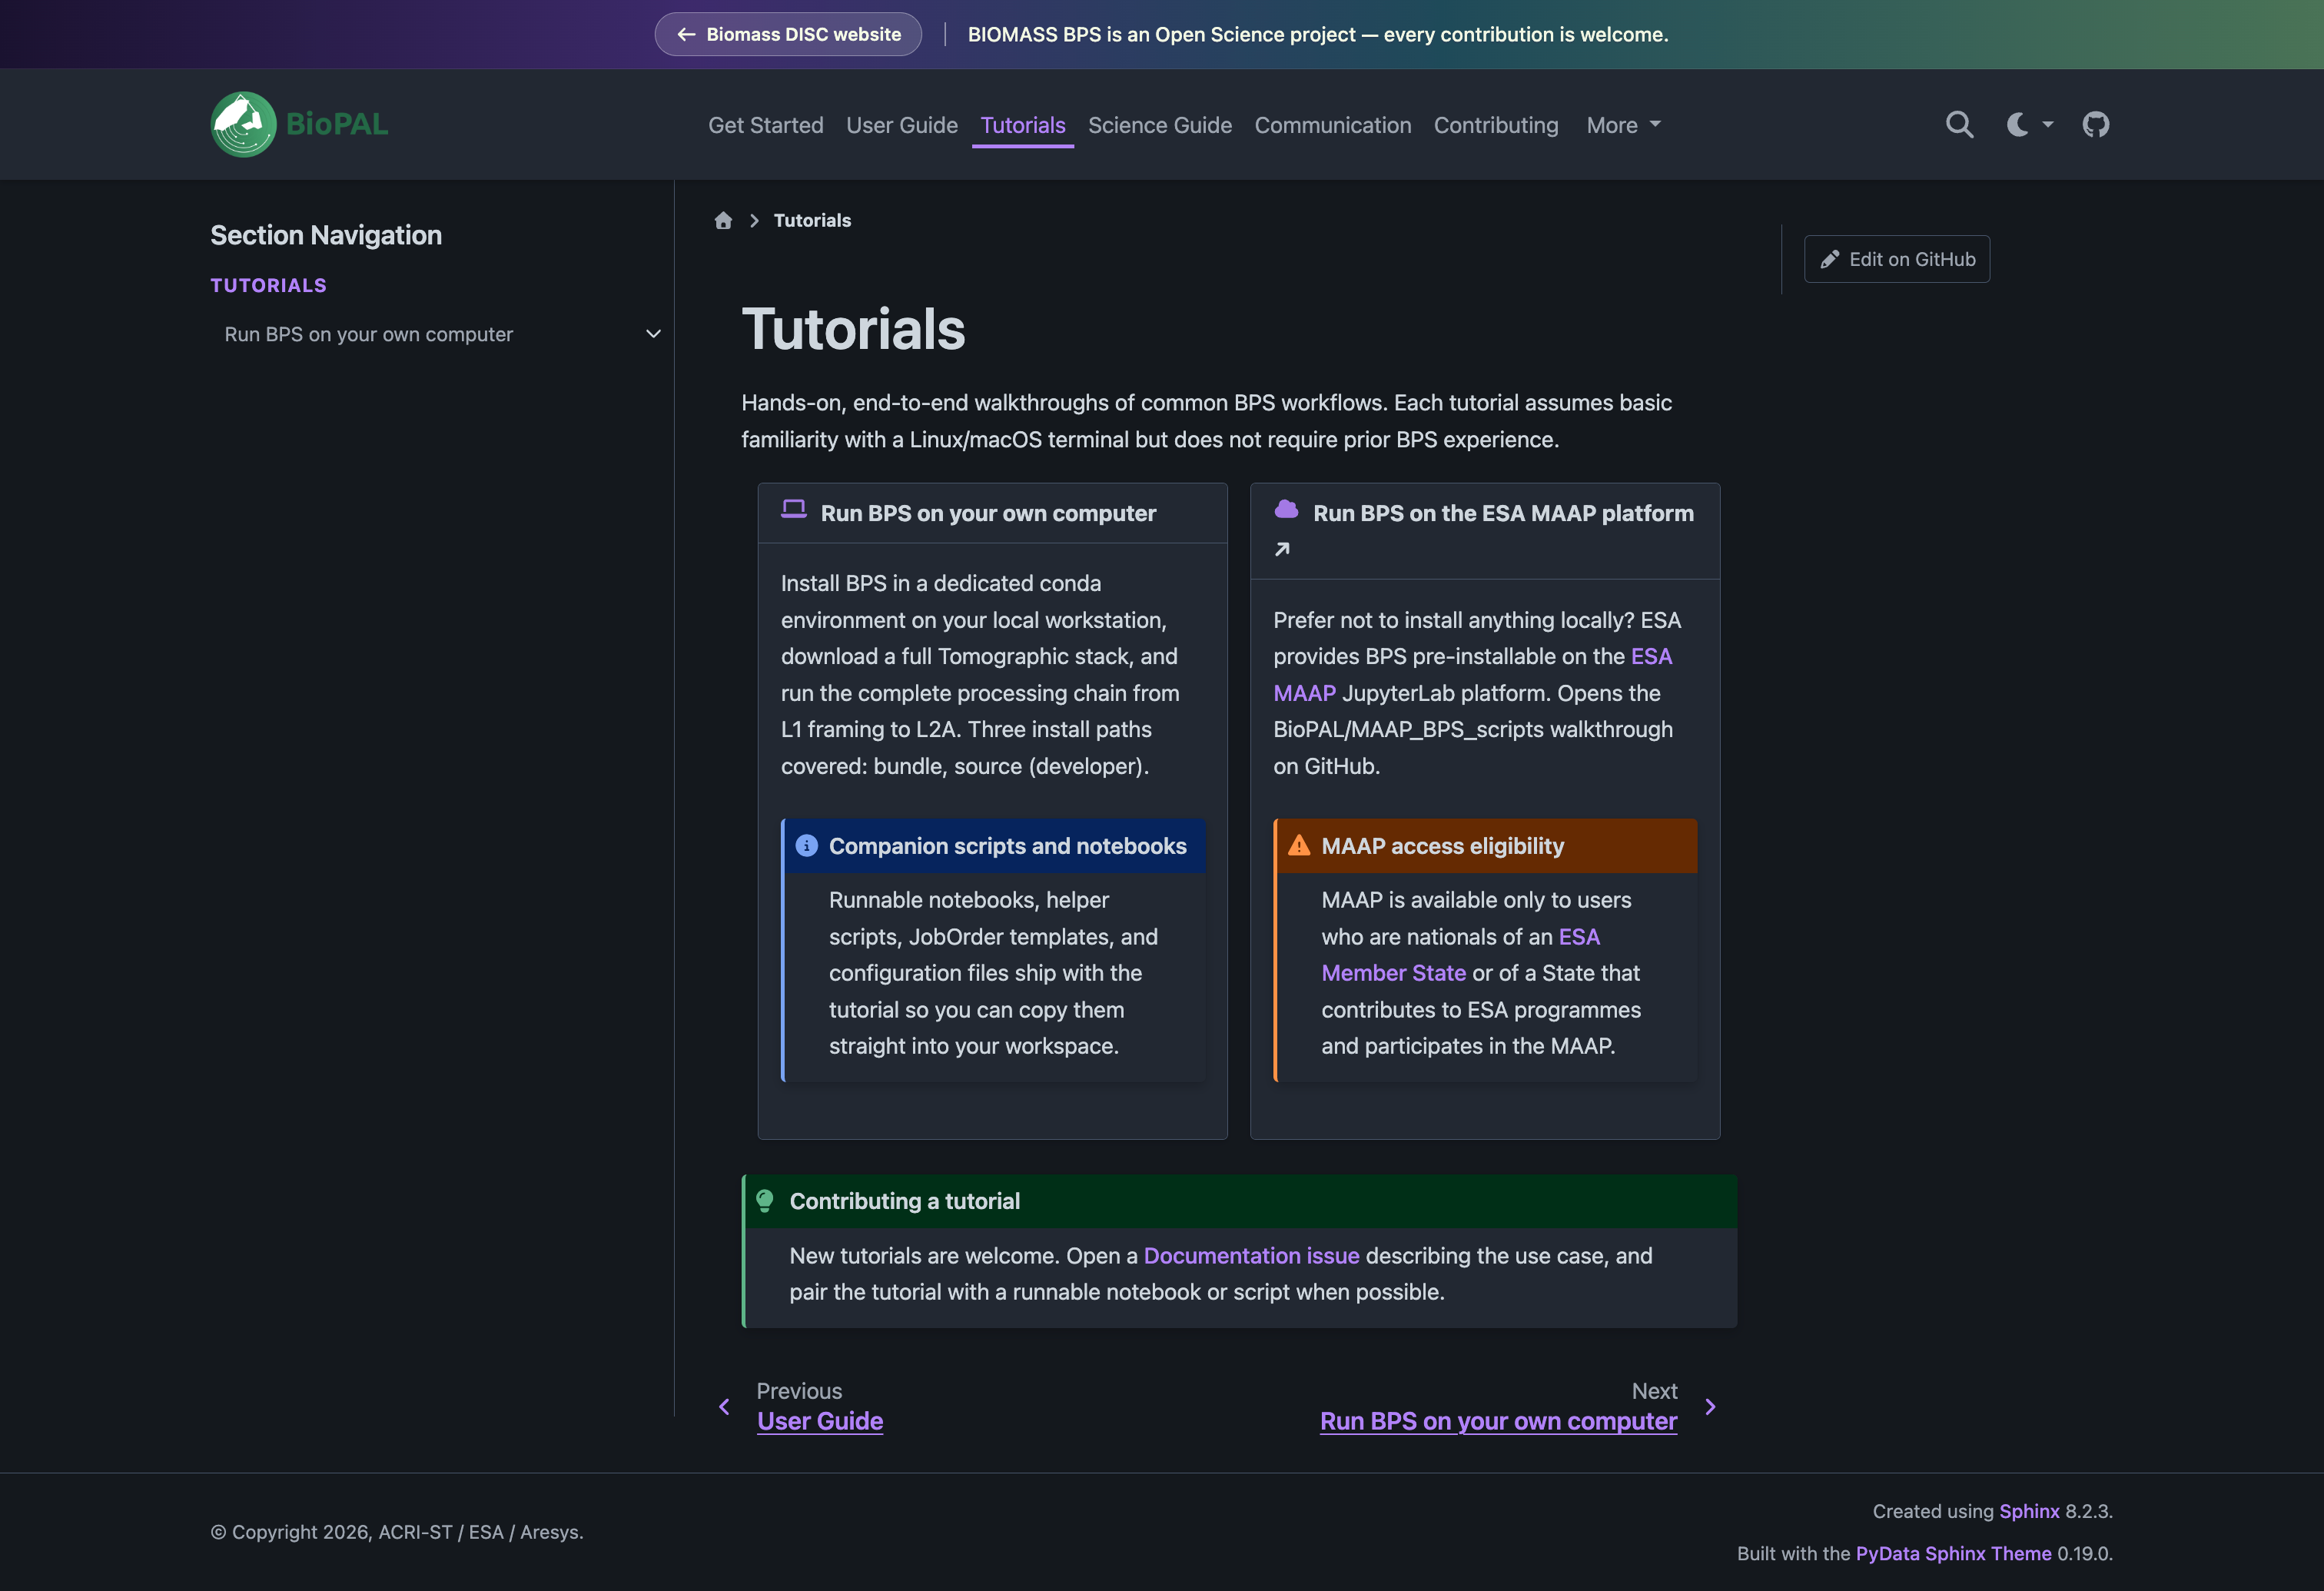Click the next page chevron

click(x=1710, y=1407)
